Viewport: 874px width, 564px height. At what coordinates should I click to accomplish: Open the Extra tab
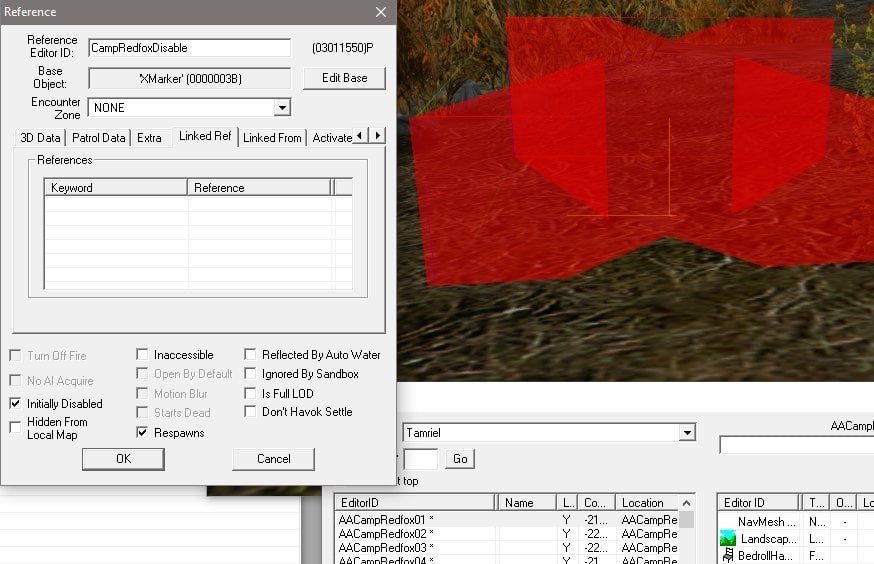click(149, 138)
